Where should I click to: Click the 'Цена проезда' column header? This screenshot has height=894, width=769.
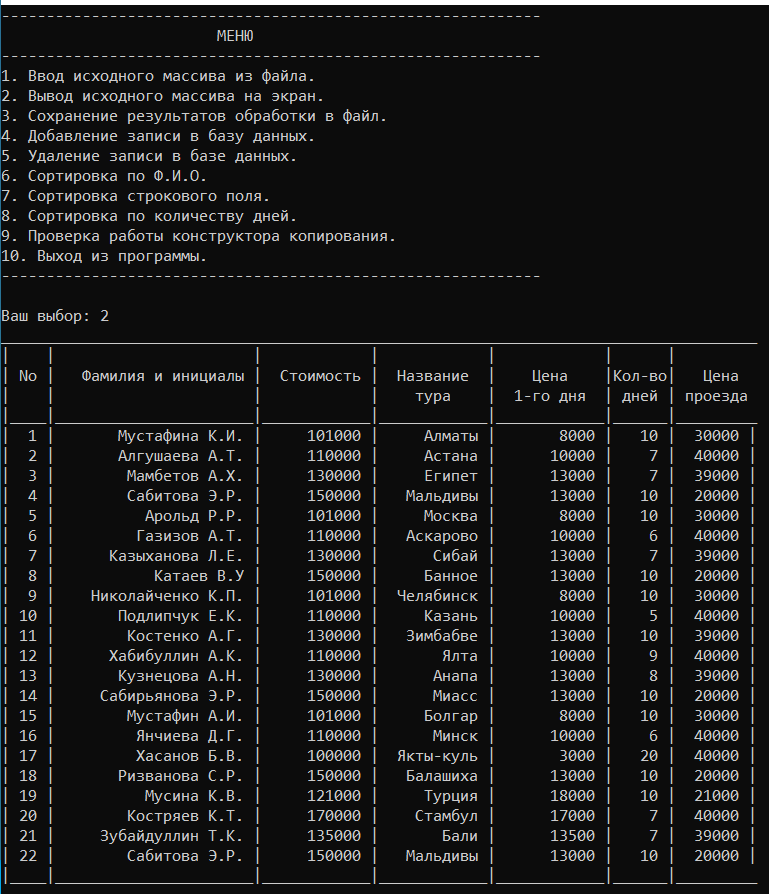point(716,385)
